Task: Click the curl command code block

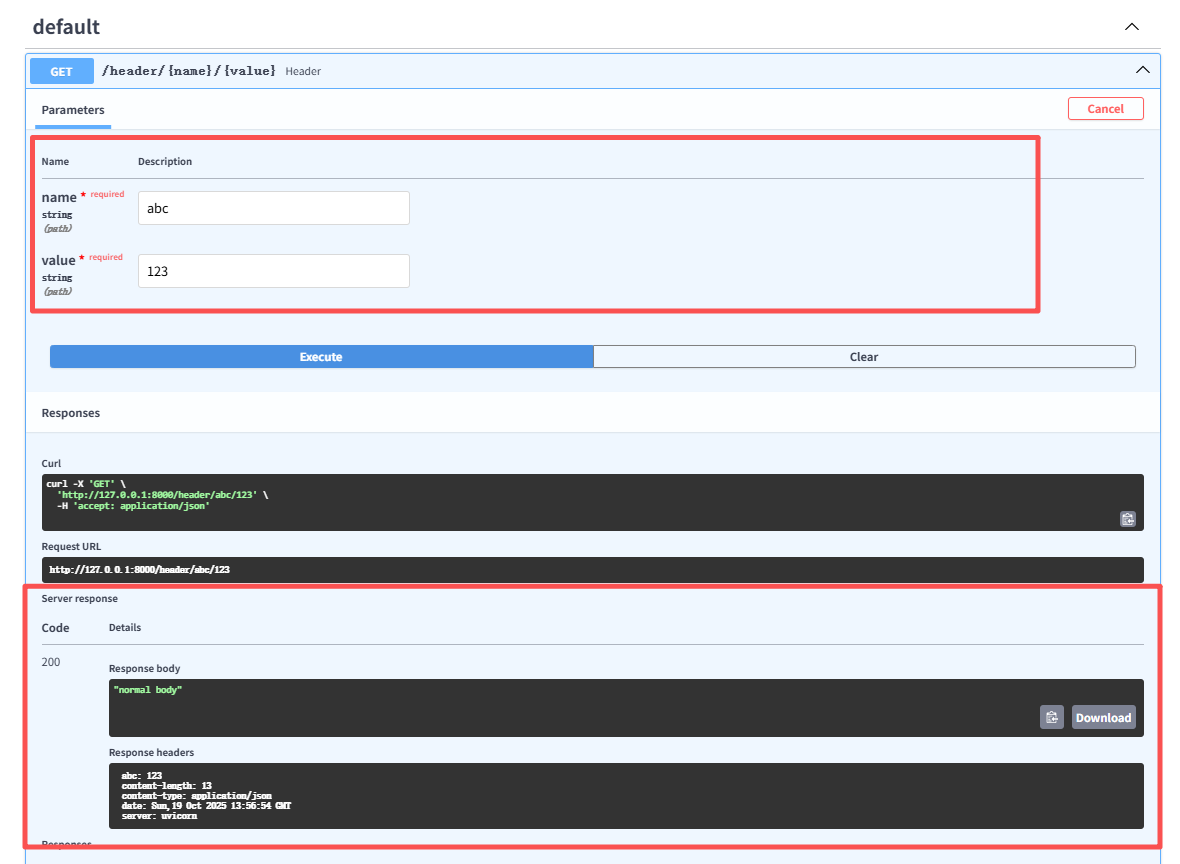Action: pos(592,502)
